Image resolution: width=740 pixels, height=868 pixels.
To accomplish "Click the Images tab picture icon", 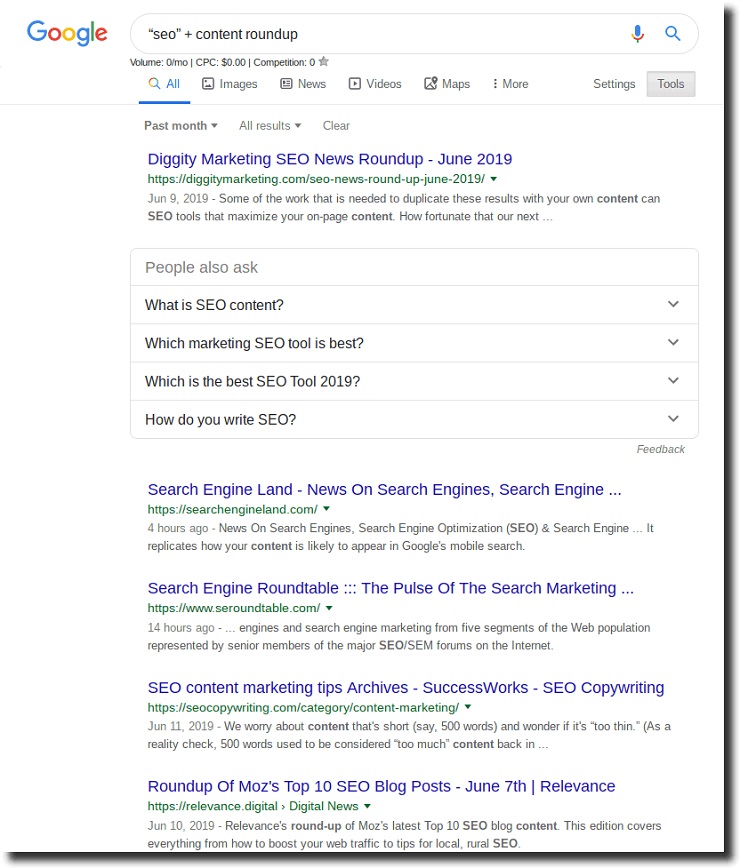I will pyautogui.click(x=208, y=84).
